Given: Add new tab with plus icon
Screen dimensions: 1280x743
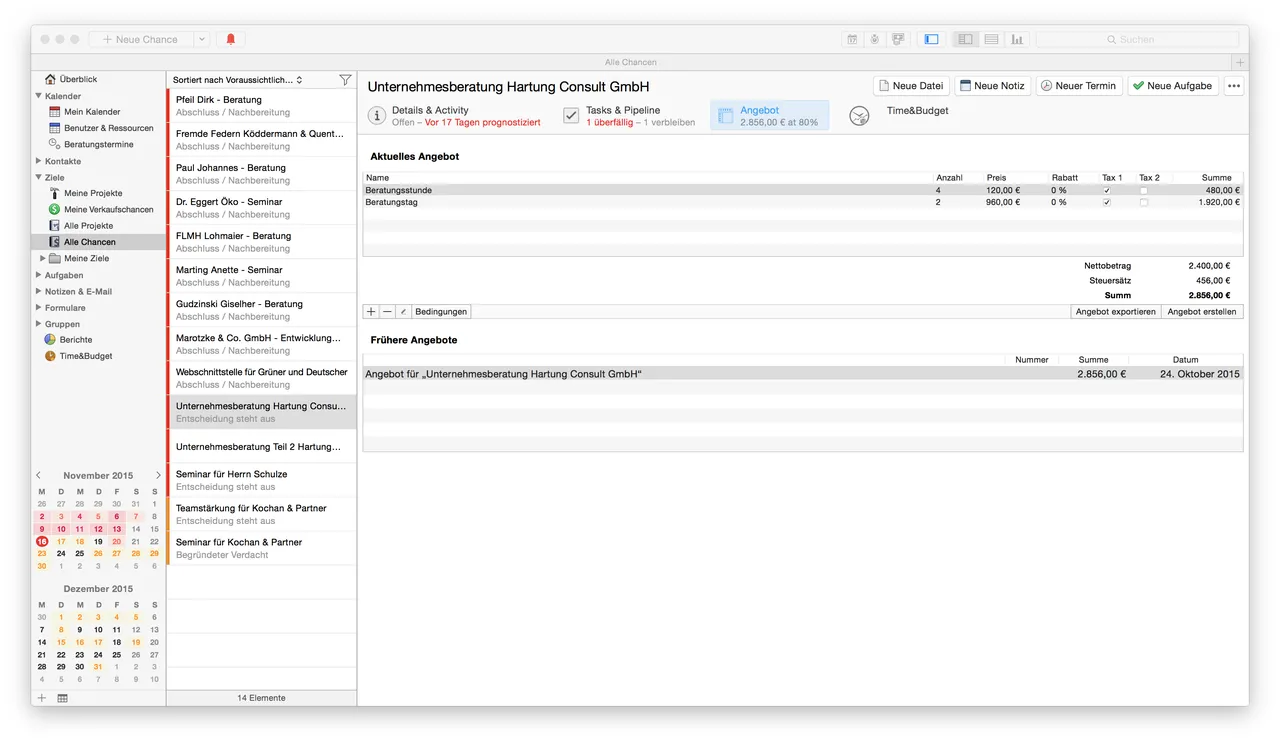Looking at the screenshot, I should pyautogui.click(x=1240, y=62).
